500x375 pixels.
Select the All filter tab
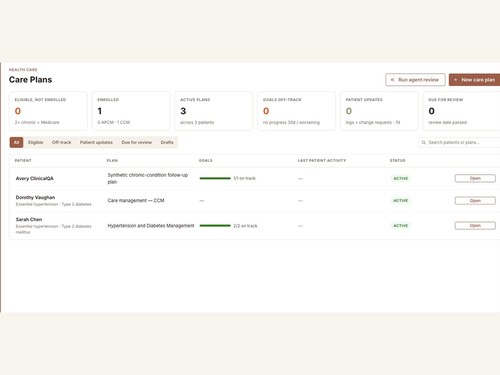(16, 143)
